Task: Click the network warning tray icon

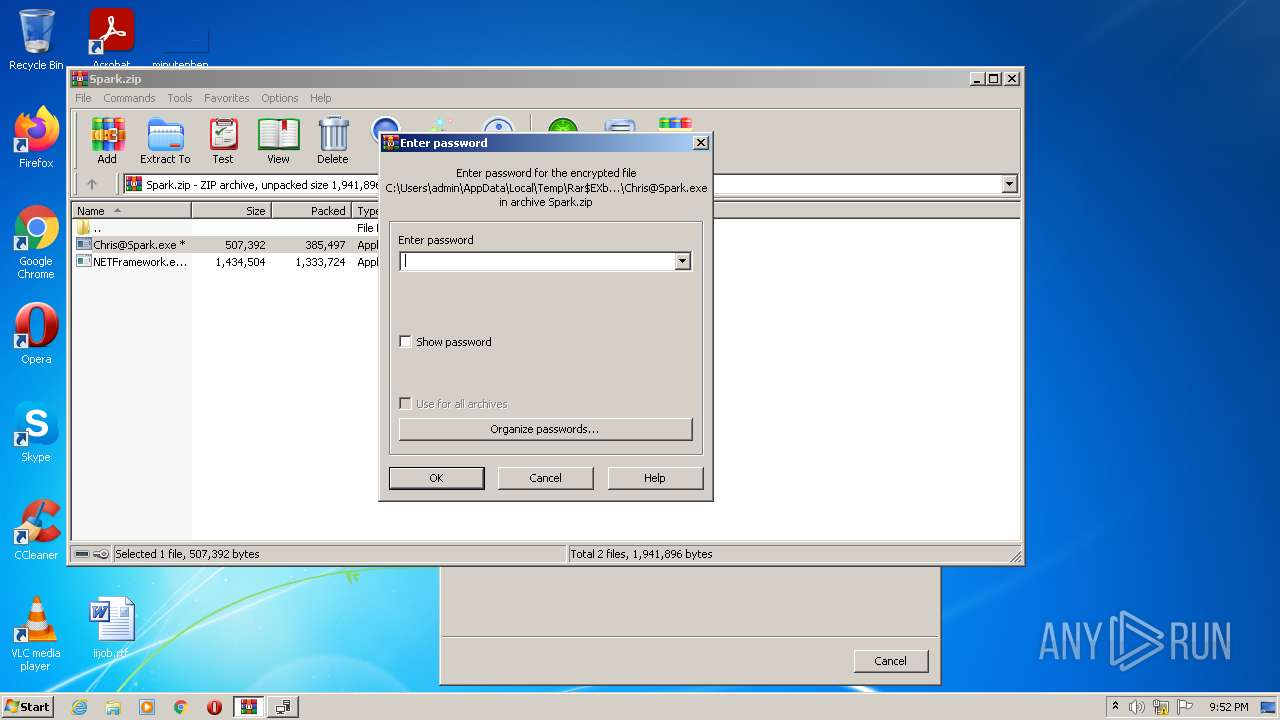Action: pos(1161,707)
